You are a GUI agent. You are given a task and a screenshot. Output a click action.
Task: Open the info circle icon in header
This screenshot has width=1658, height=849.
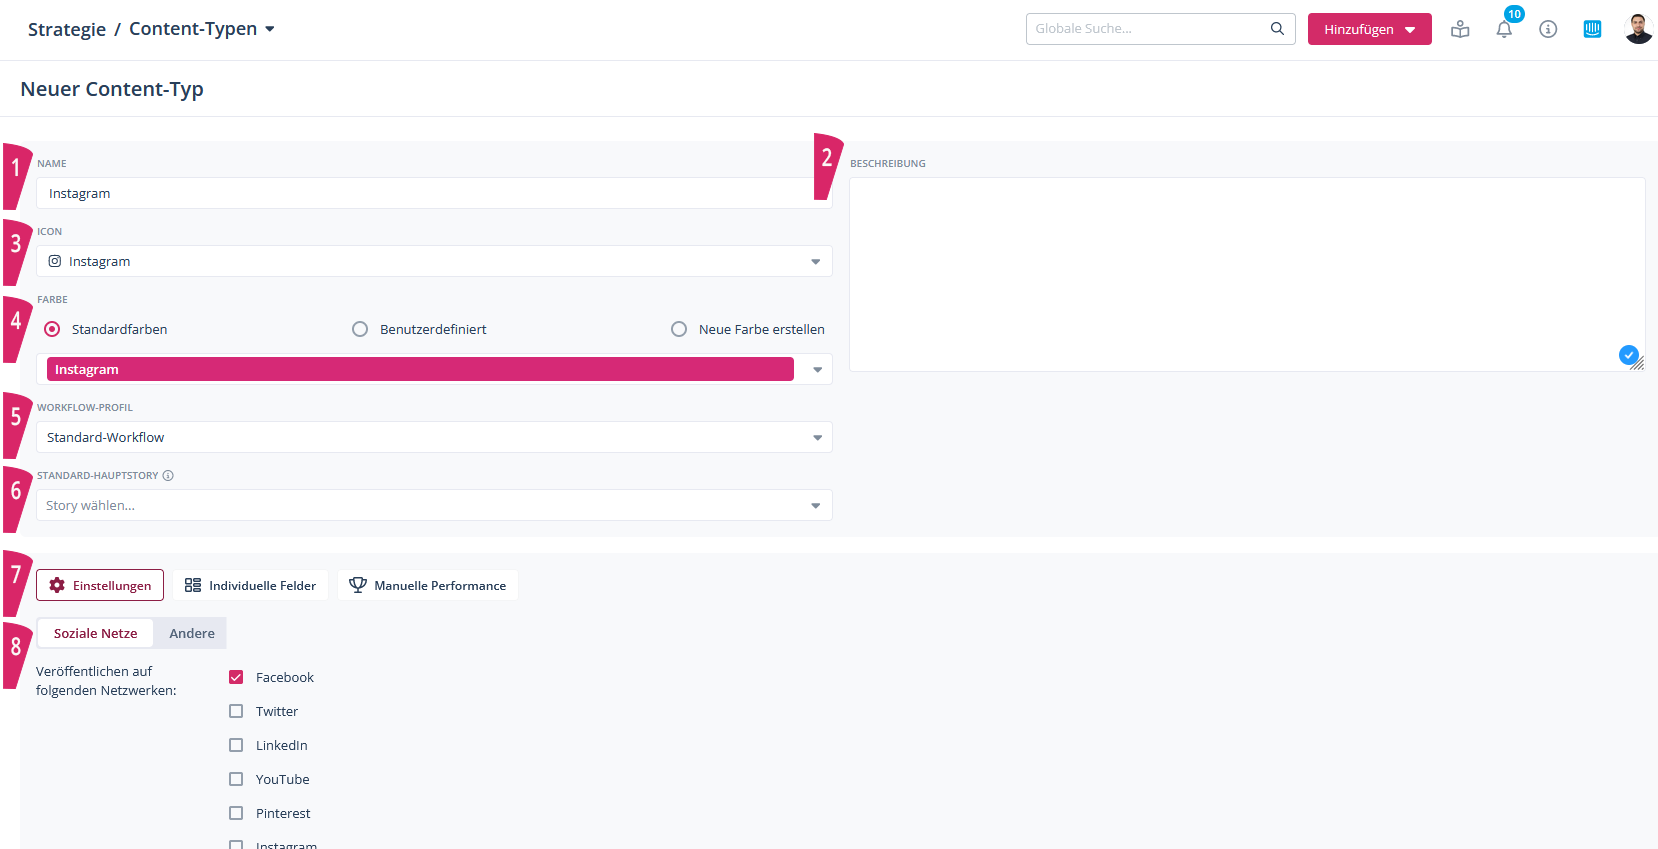(x=1548, y=29)
